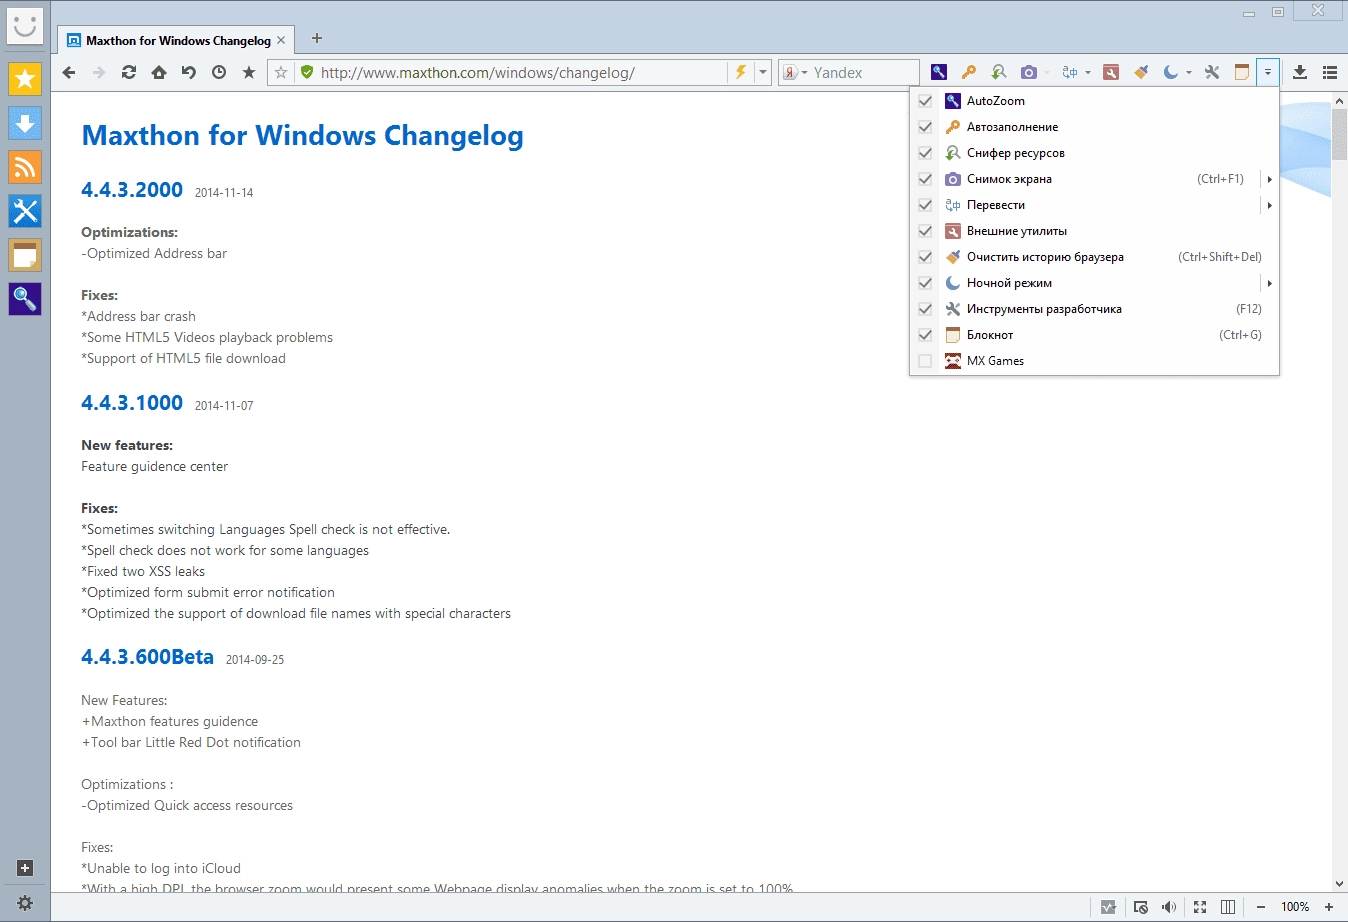Open the notepad toolbar icon

click(x=1242, y=72)
